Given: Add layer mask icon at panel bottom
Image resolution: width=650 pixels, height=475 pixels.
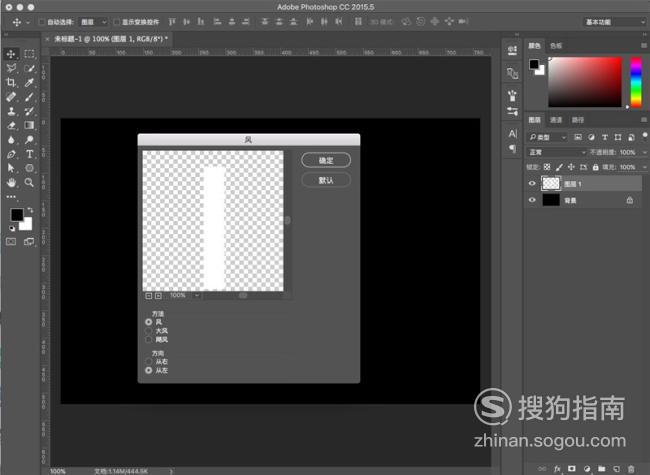Looking at the screenshot, I should pyautogui.click(x=572, y=469).
